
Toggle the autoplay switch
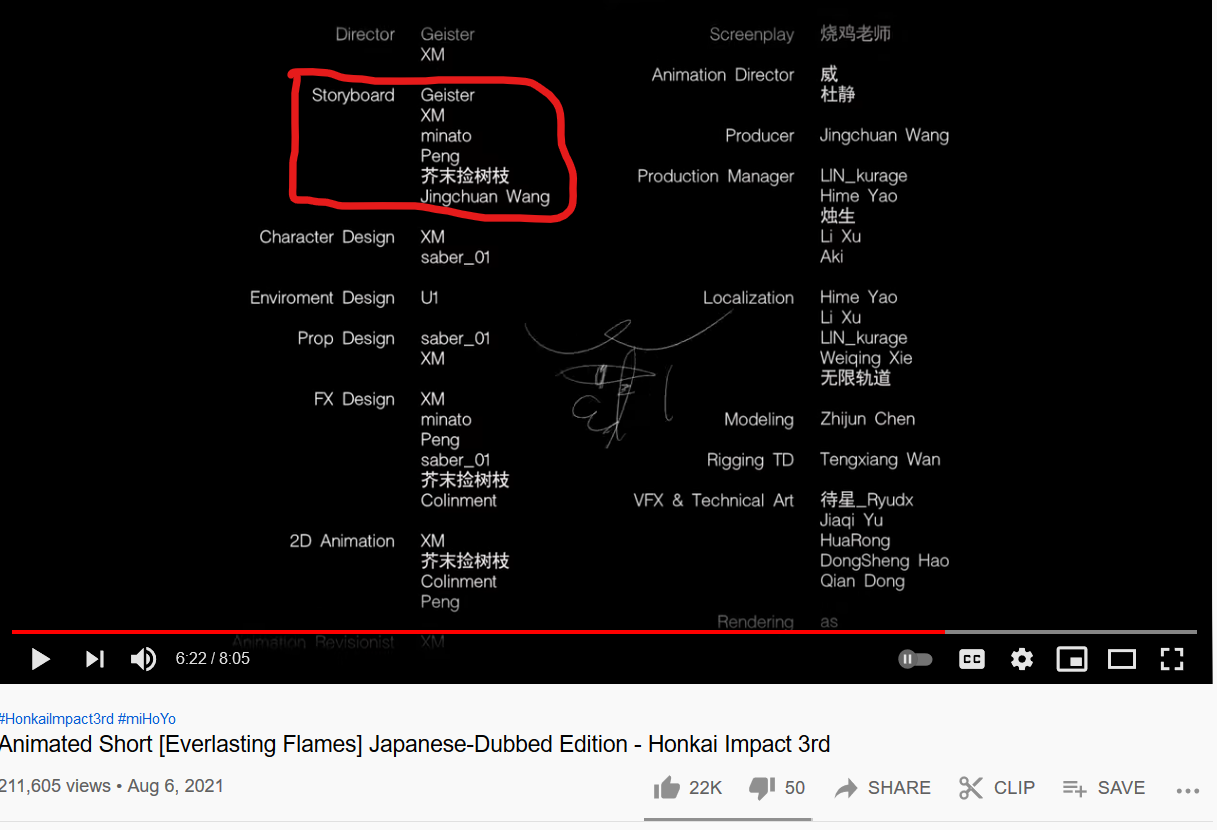point(915,659)
